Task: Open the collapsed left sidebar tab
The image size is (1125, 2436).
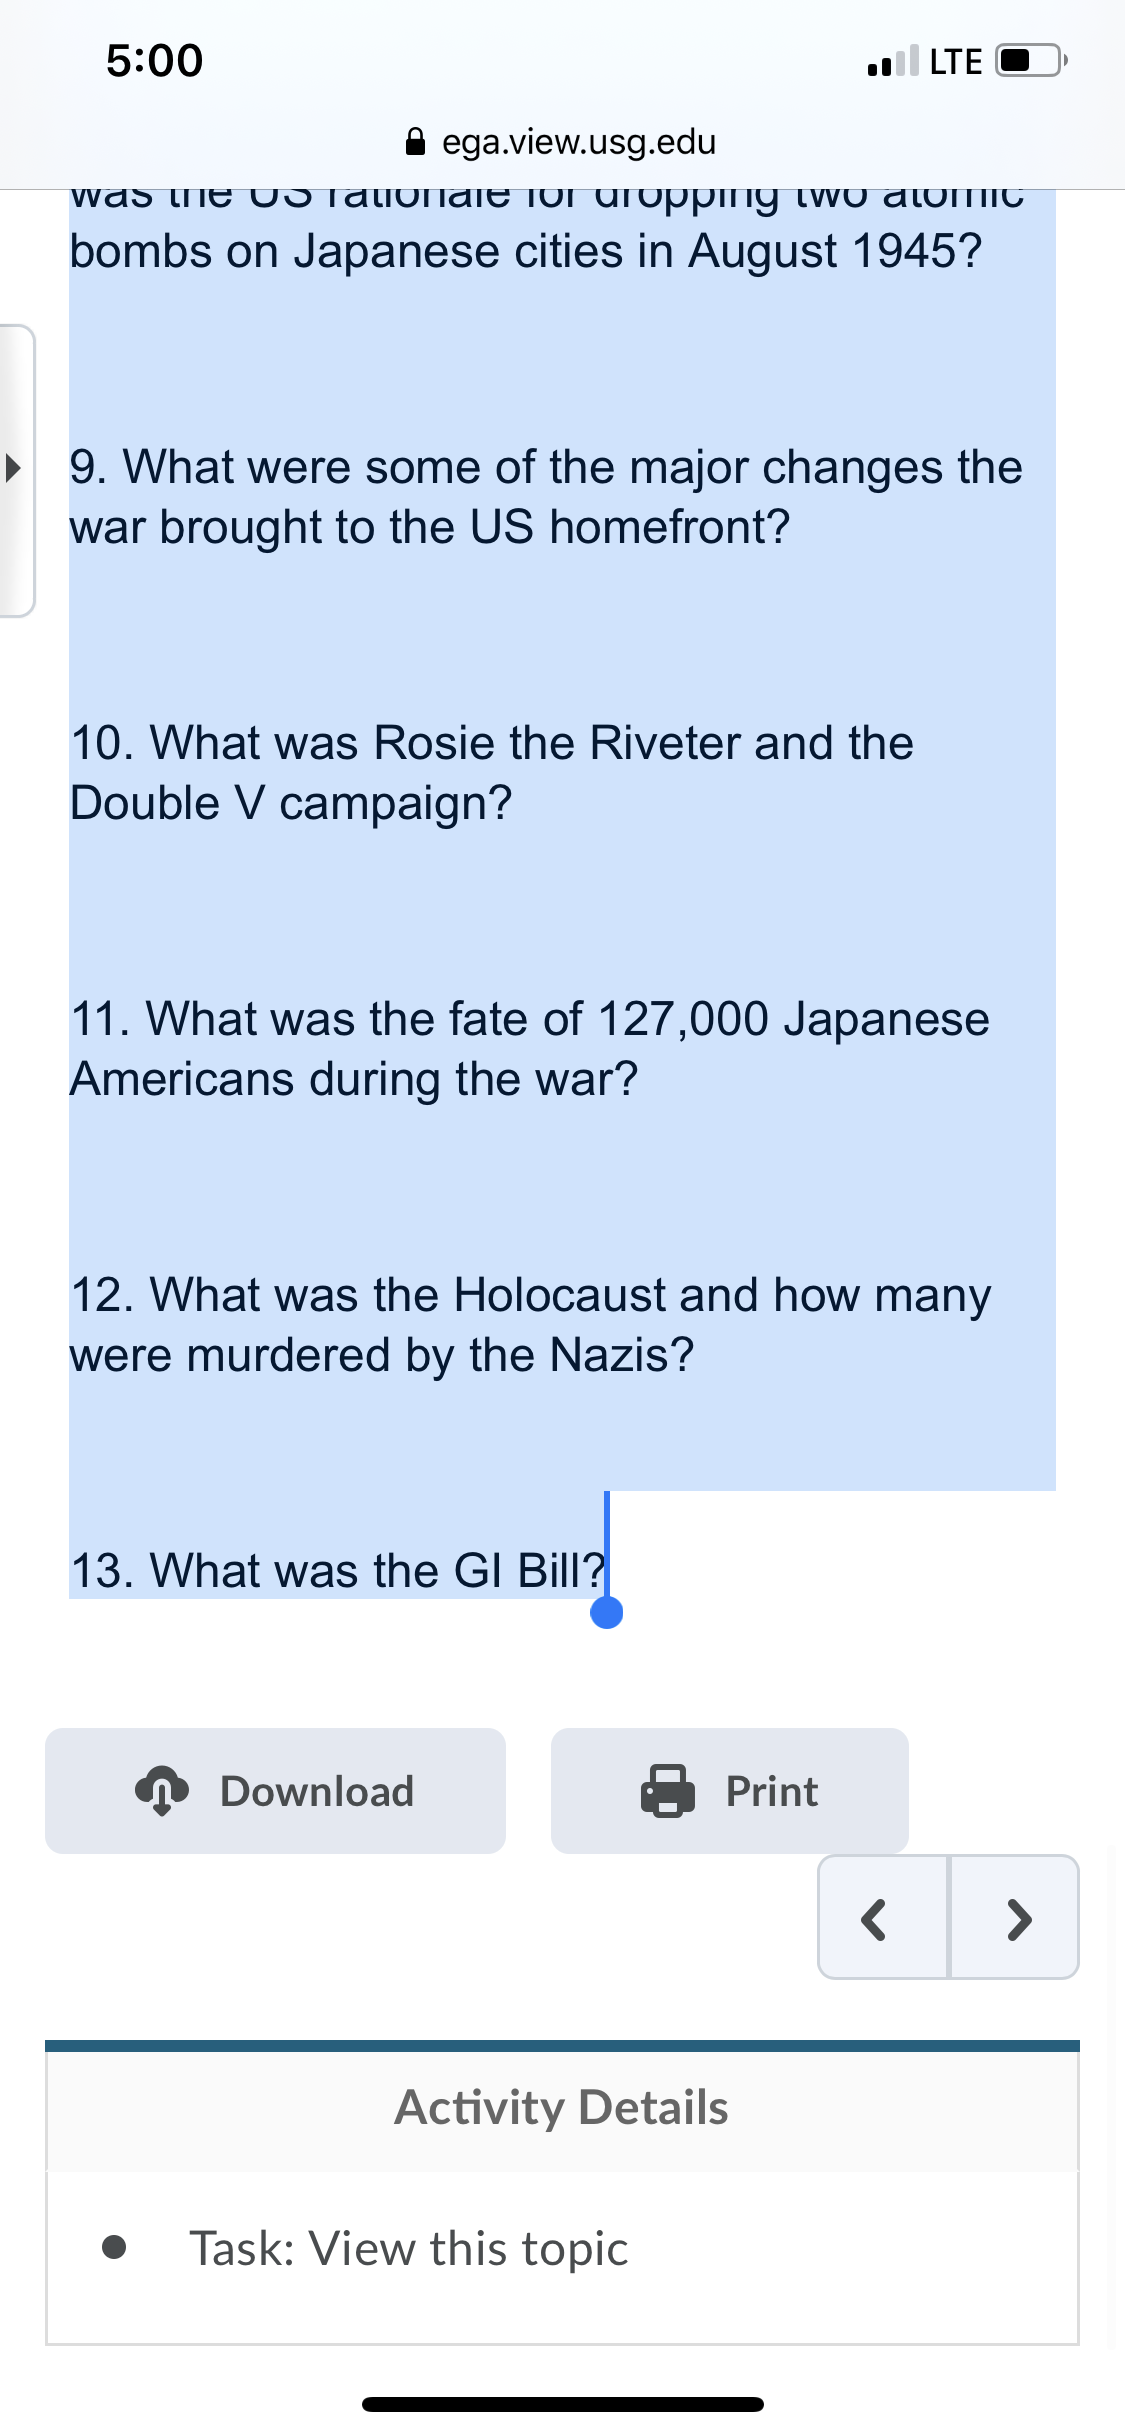Action: click(17, 470)
